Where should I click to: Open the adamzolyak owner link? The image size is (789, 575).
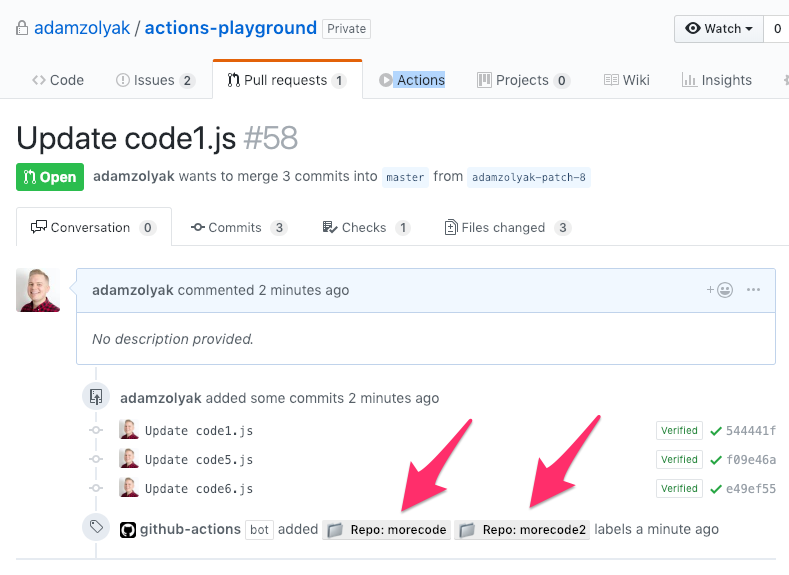point(82,28)
